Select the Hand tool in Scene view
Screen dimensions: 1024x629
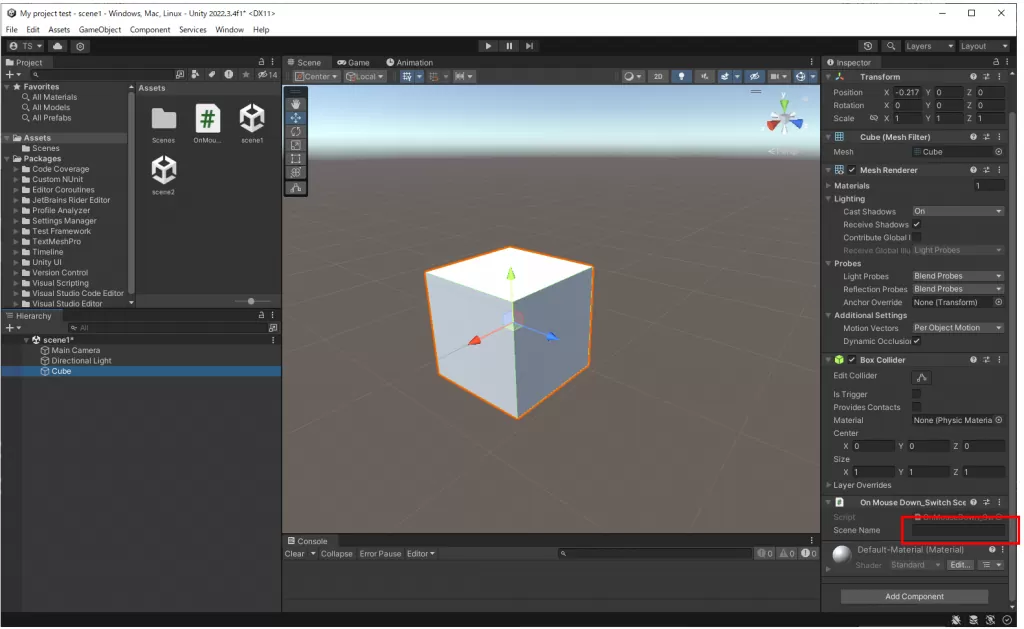coord(296,103)
